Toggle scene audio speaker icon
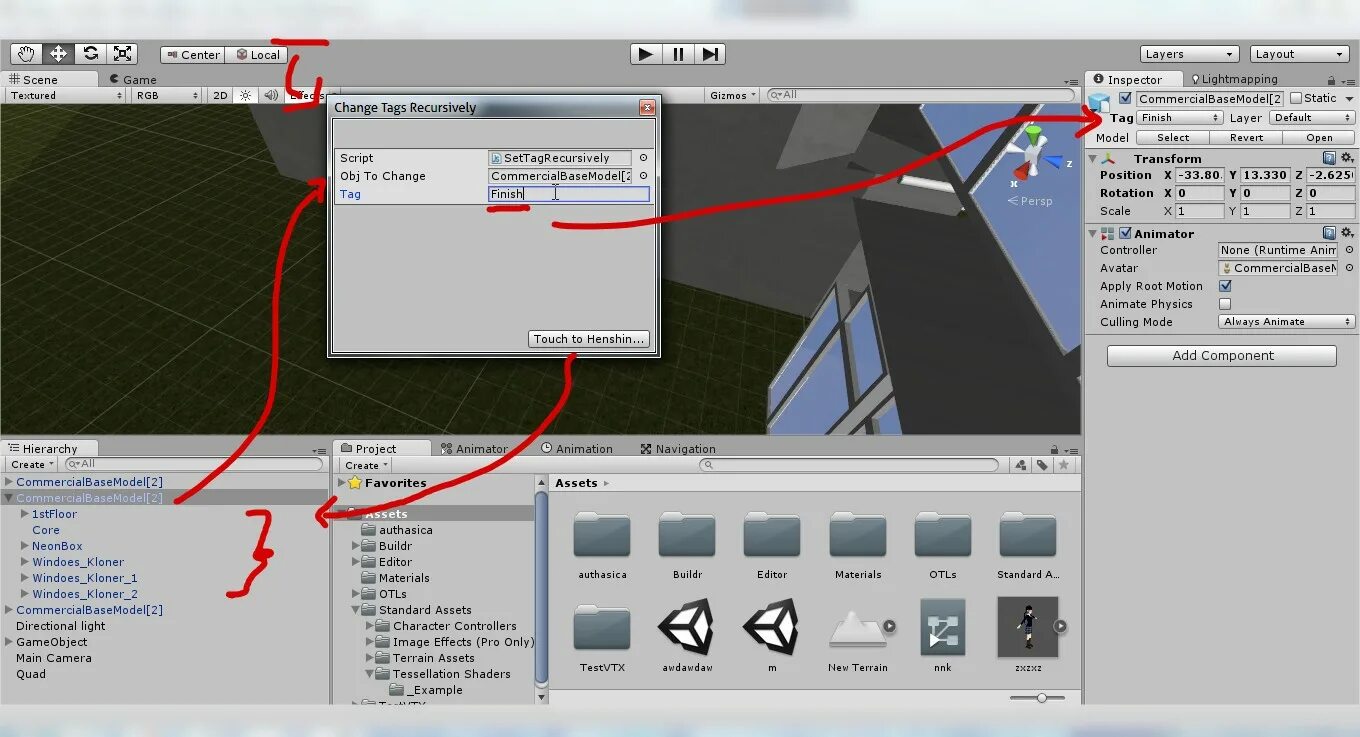 [x=270, y=96]
